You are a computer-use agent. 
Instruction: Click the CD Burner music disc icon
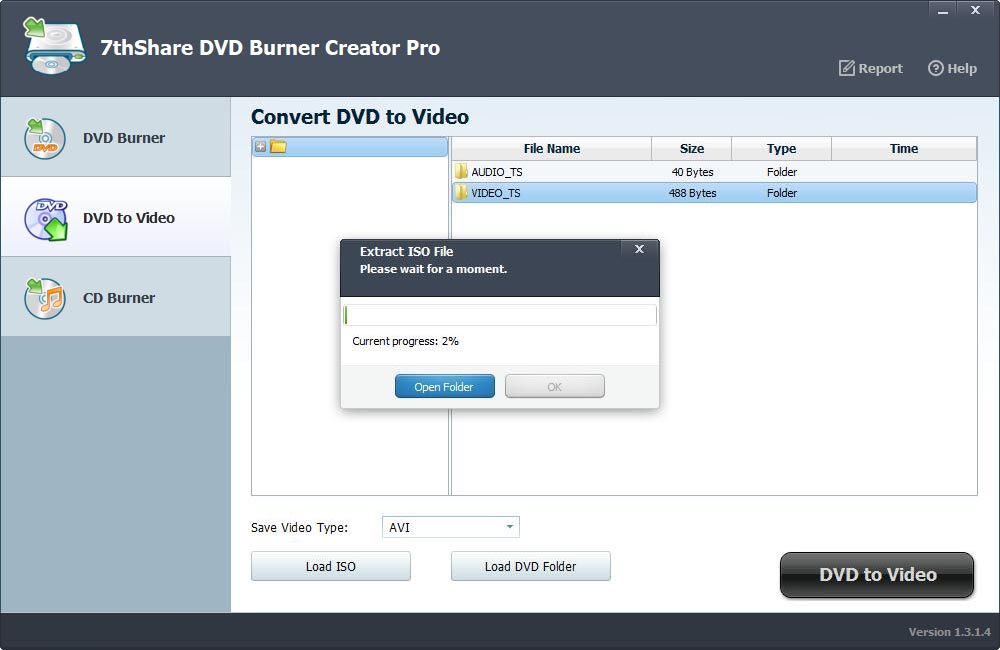tap(45, 298)
